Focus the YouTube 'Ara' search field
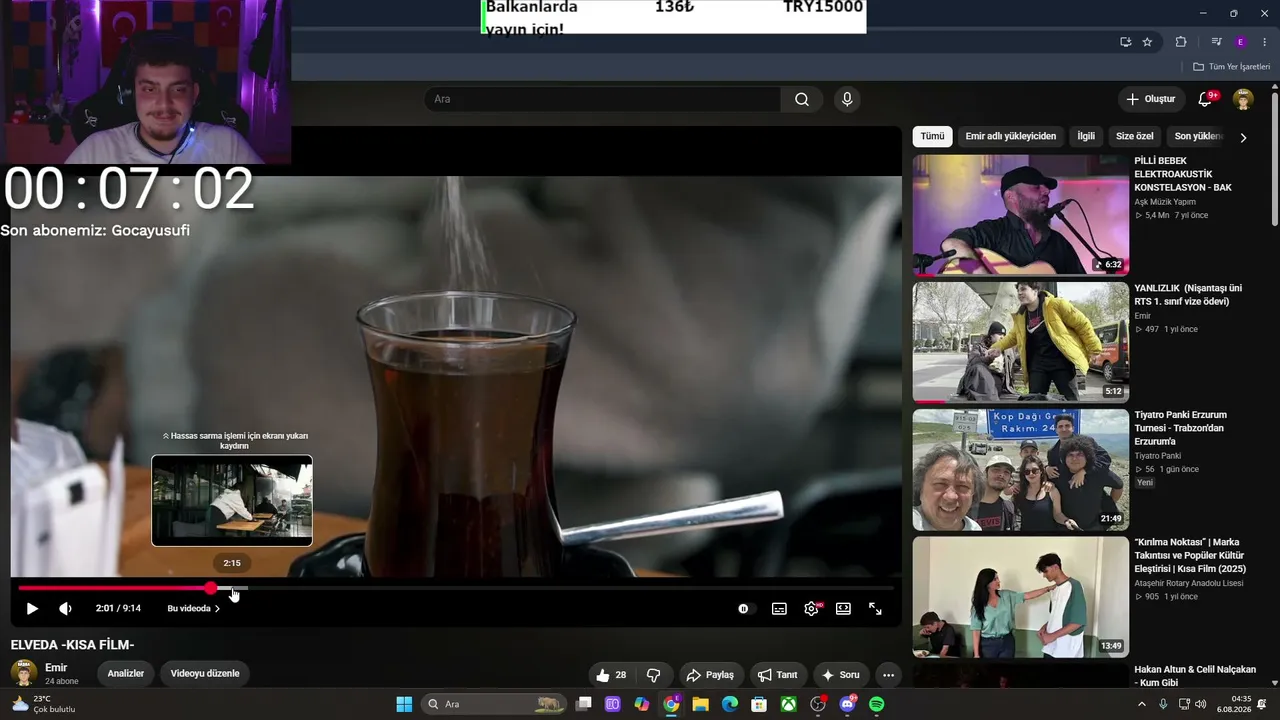The height and width of the screenshot is (720, 1280). (602, 99)
